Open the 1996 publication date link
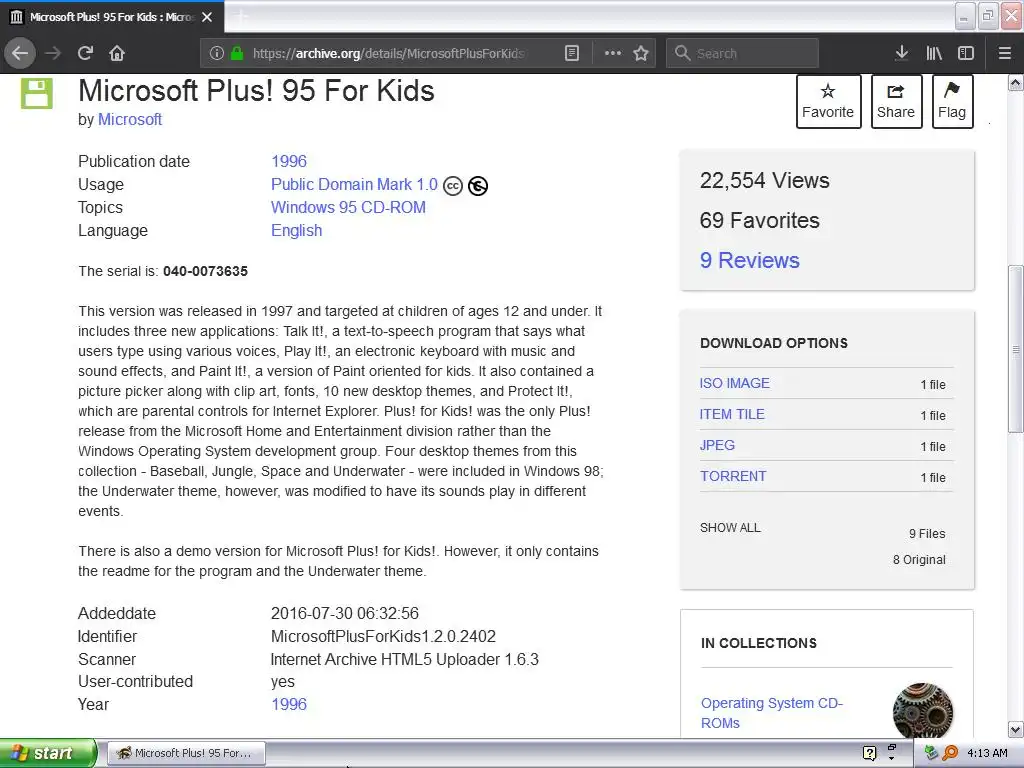Image resolution: width=1024 pixels, height=768 pixels. [x=289, y=161]
